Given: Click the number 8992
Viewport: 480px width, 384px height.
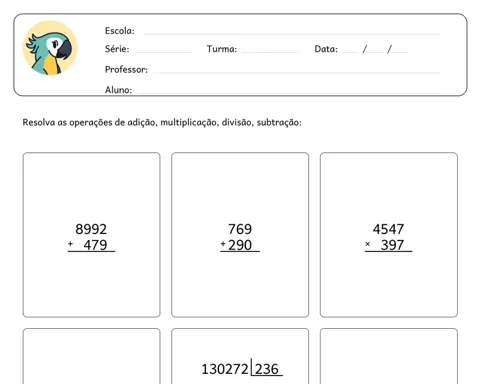Looking at the screenshot, I should pyautogui.click(x=91, y=229).
